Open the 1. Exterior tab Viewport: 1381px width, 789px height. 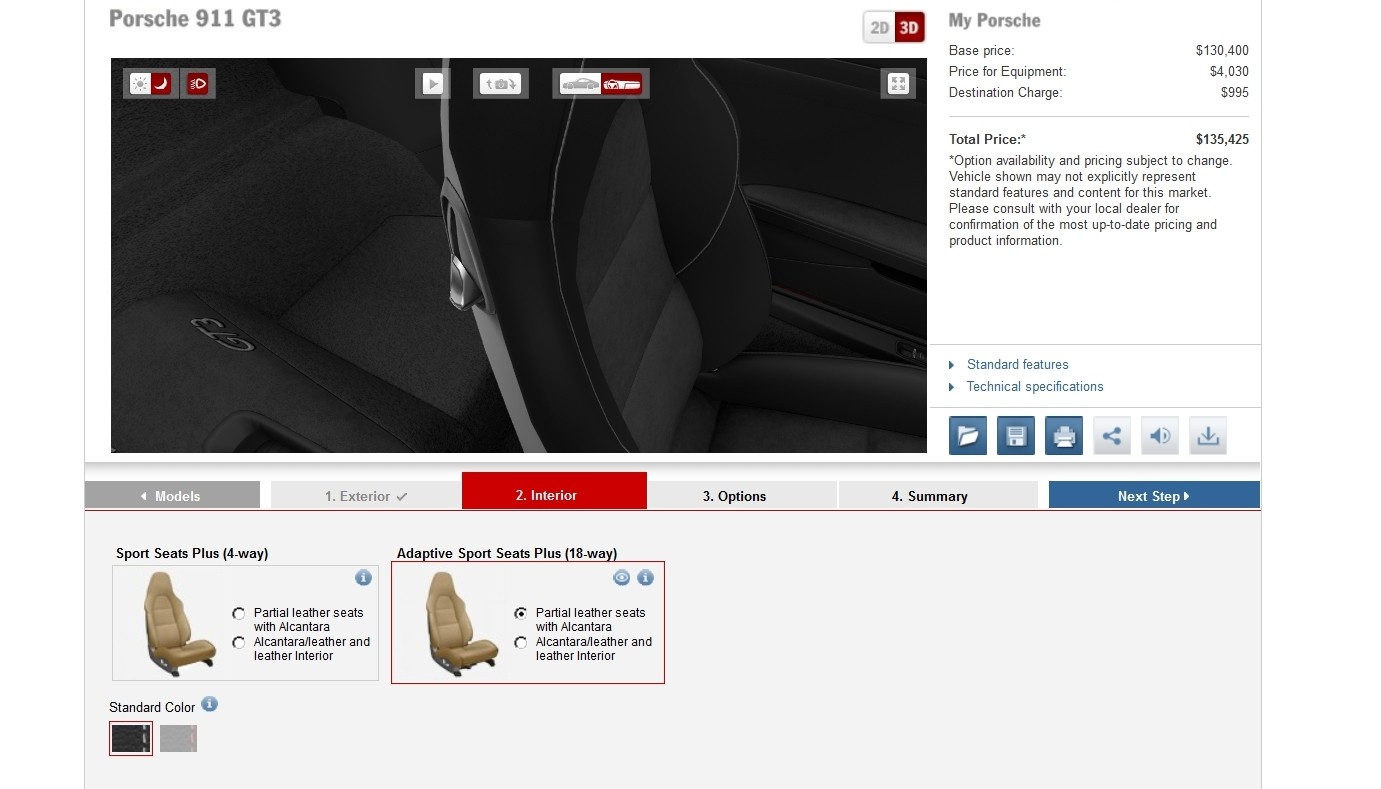pyautogui.click(x=366, y=496)
